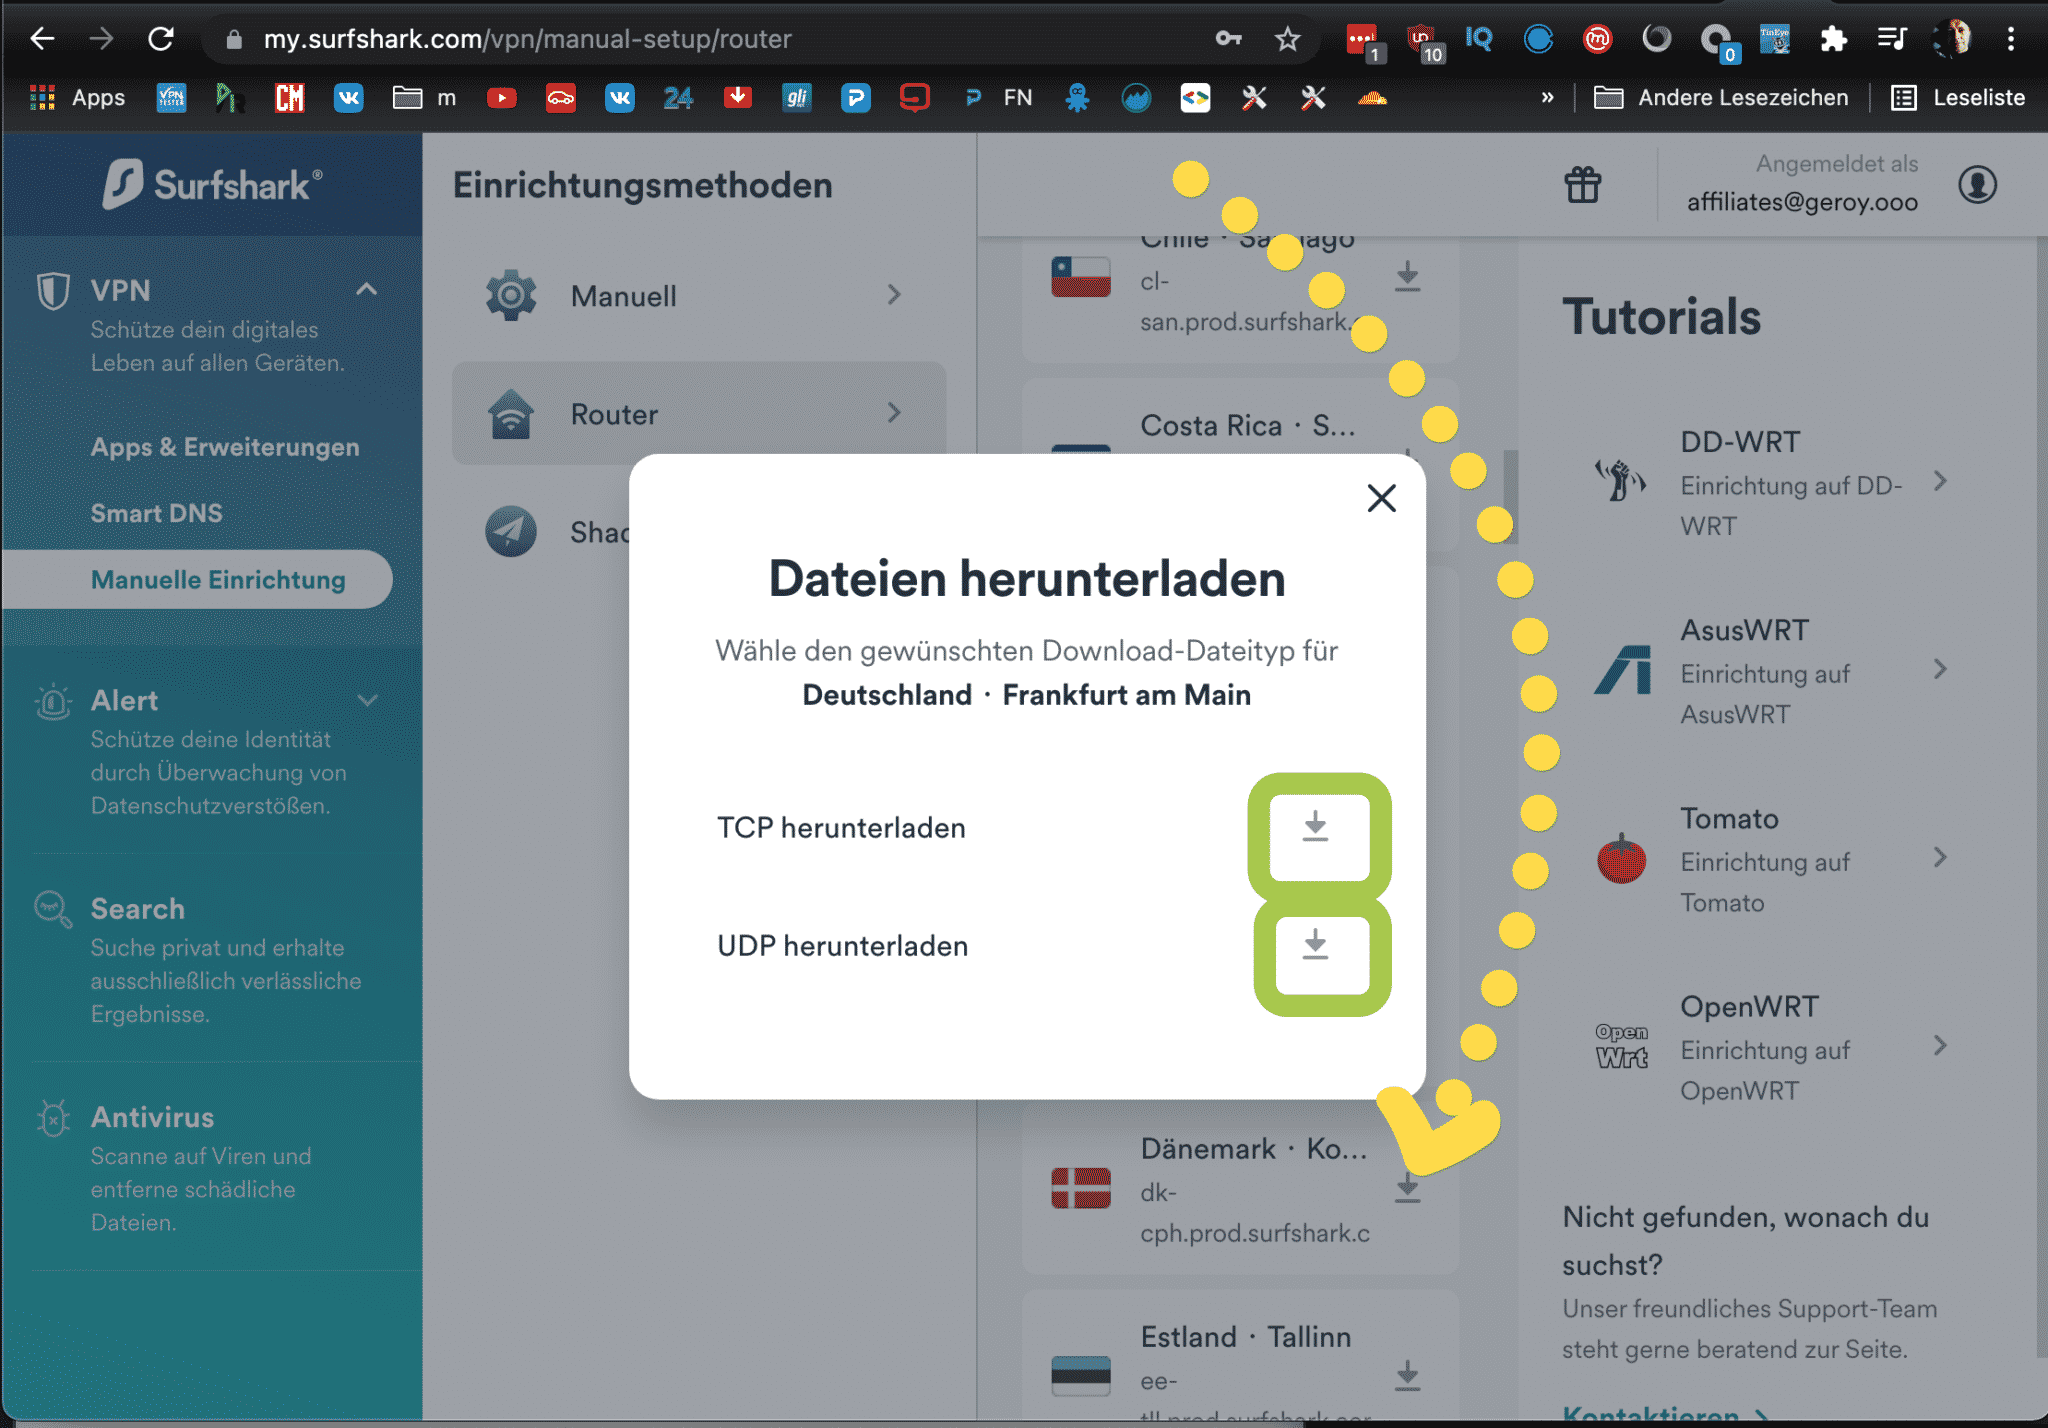Choose the Router setup method
Viewport: 2048px width, 1428px height.
click(x=698, y=413)
